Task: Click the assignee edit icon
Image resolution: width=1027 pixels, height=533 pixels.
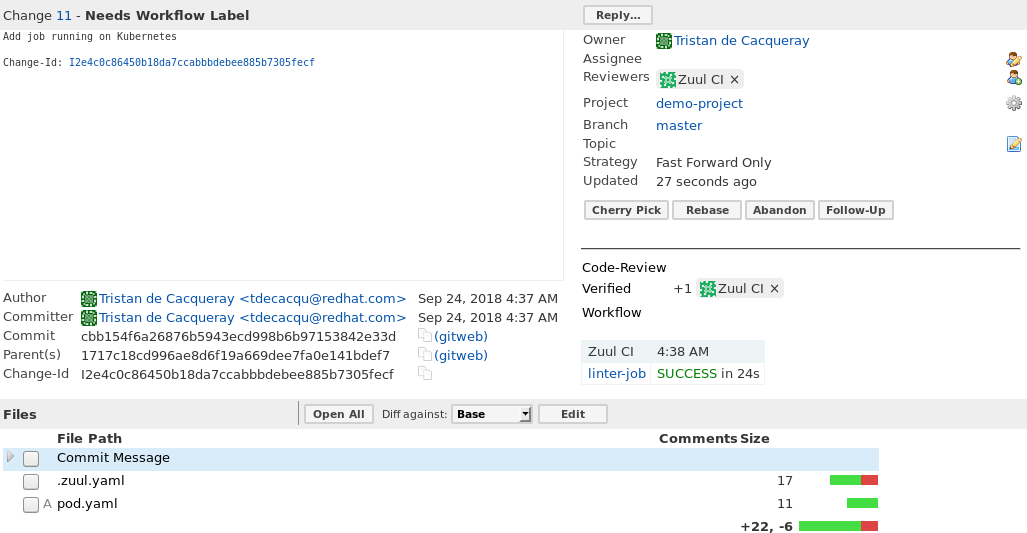Action: [1013, 59]
